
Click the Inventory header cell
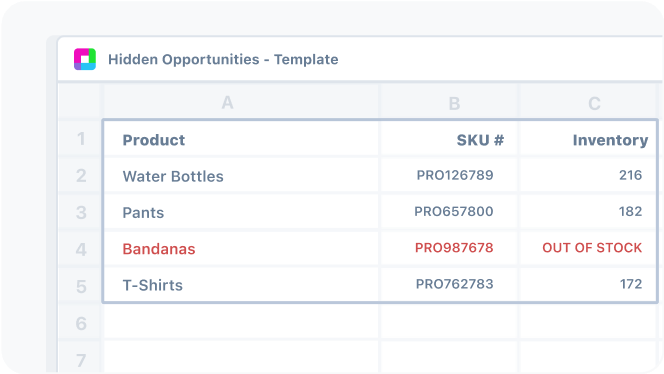589,139
